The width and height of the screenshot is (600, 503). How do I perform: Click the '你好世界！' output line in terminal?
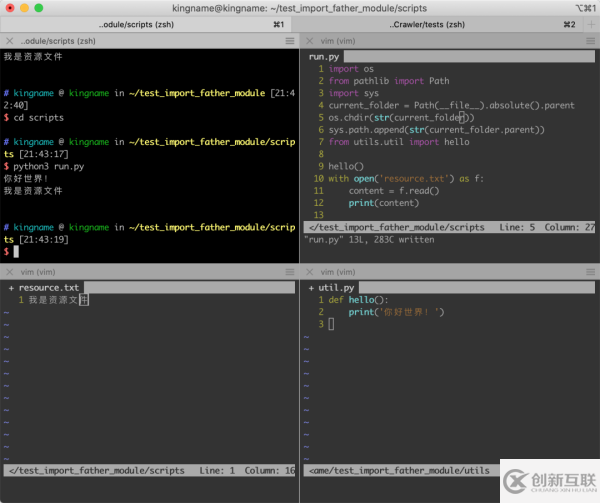26,179
